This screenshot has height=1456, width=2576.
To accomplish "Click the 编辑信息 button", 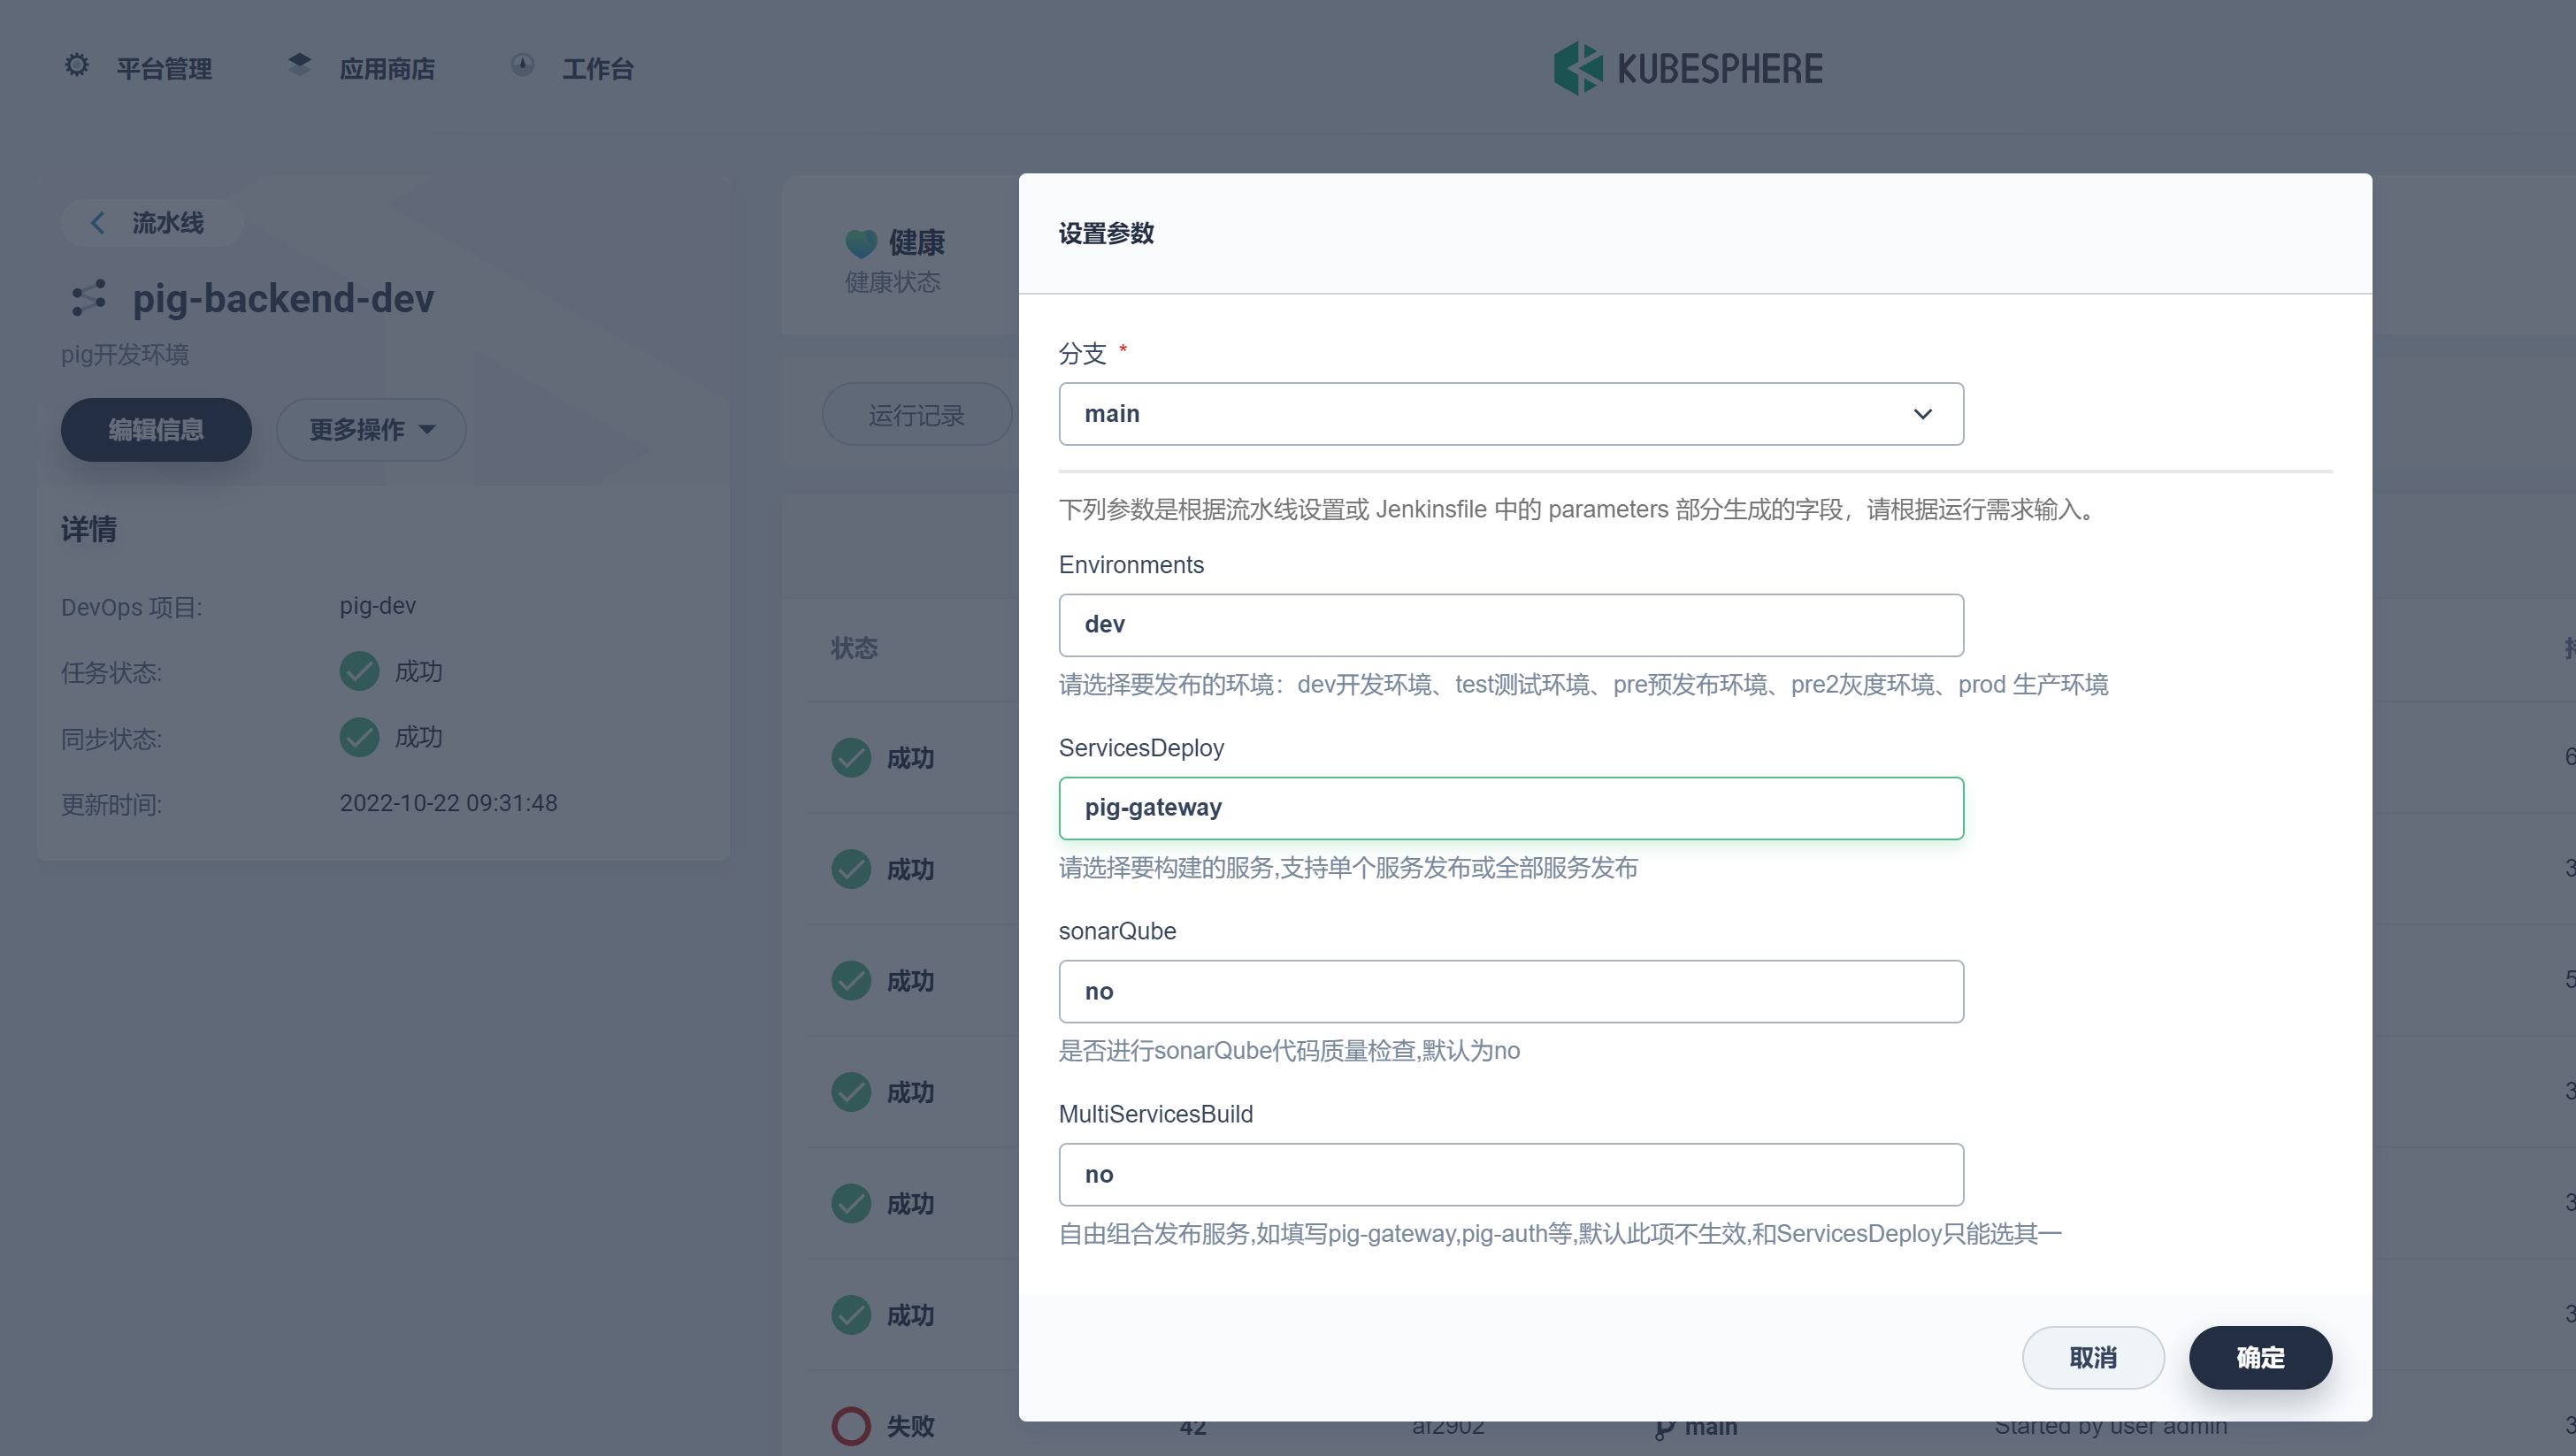I will coord(156,430).
